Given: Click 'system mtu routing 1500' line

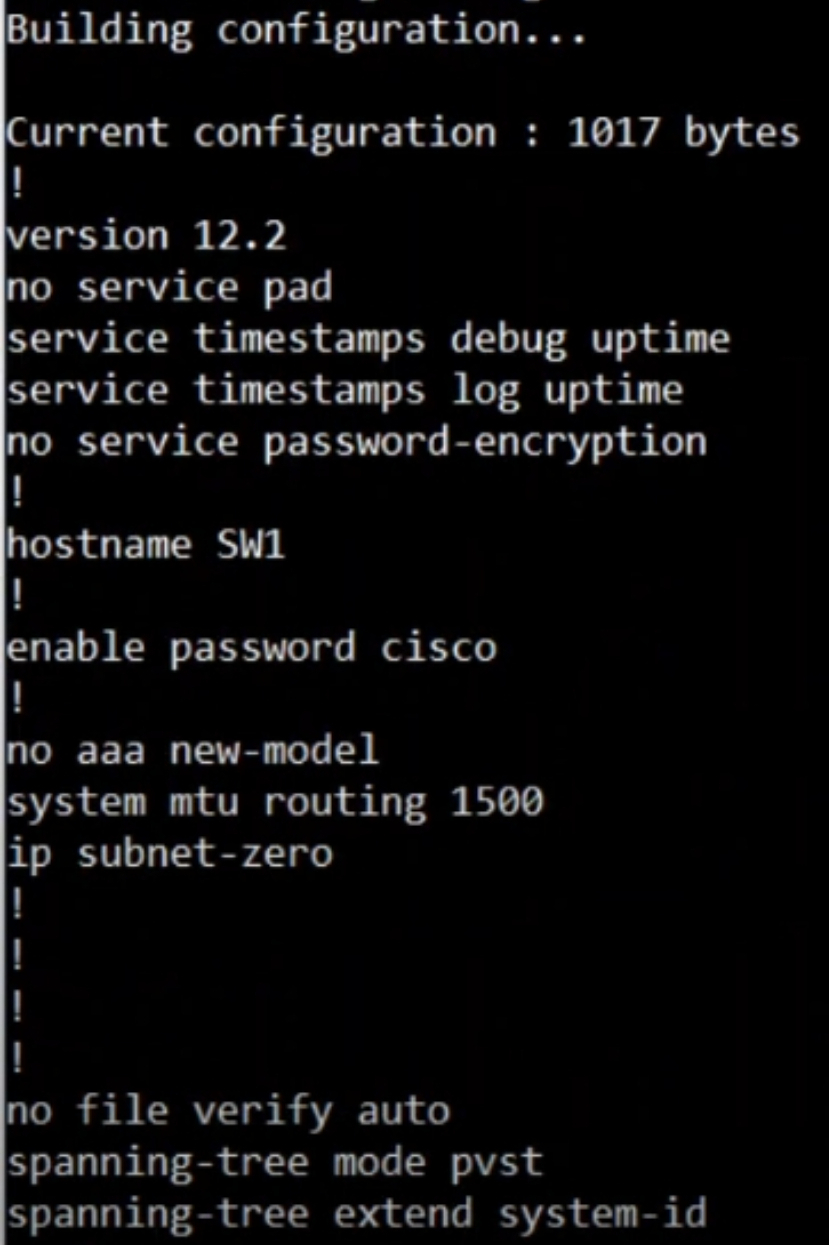Looking at the screenshot, I should [x=275, y=802].
